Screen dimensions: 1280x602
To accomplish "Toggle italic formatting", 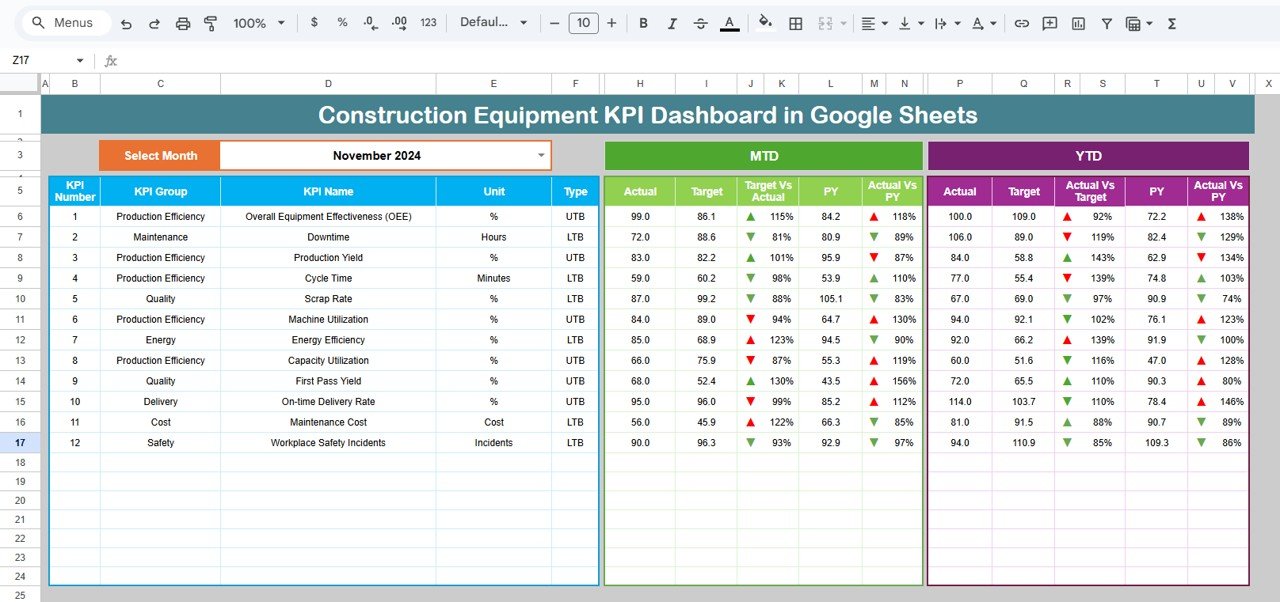I will tap(672, 22).
